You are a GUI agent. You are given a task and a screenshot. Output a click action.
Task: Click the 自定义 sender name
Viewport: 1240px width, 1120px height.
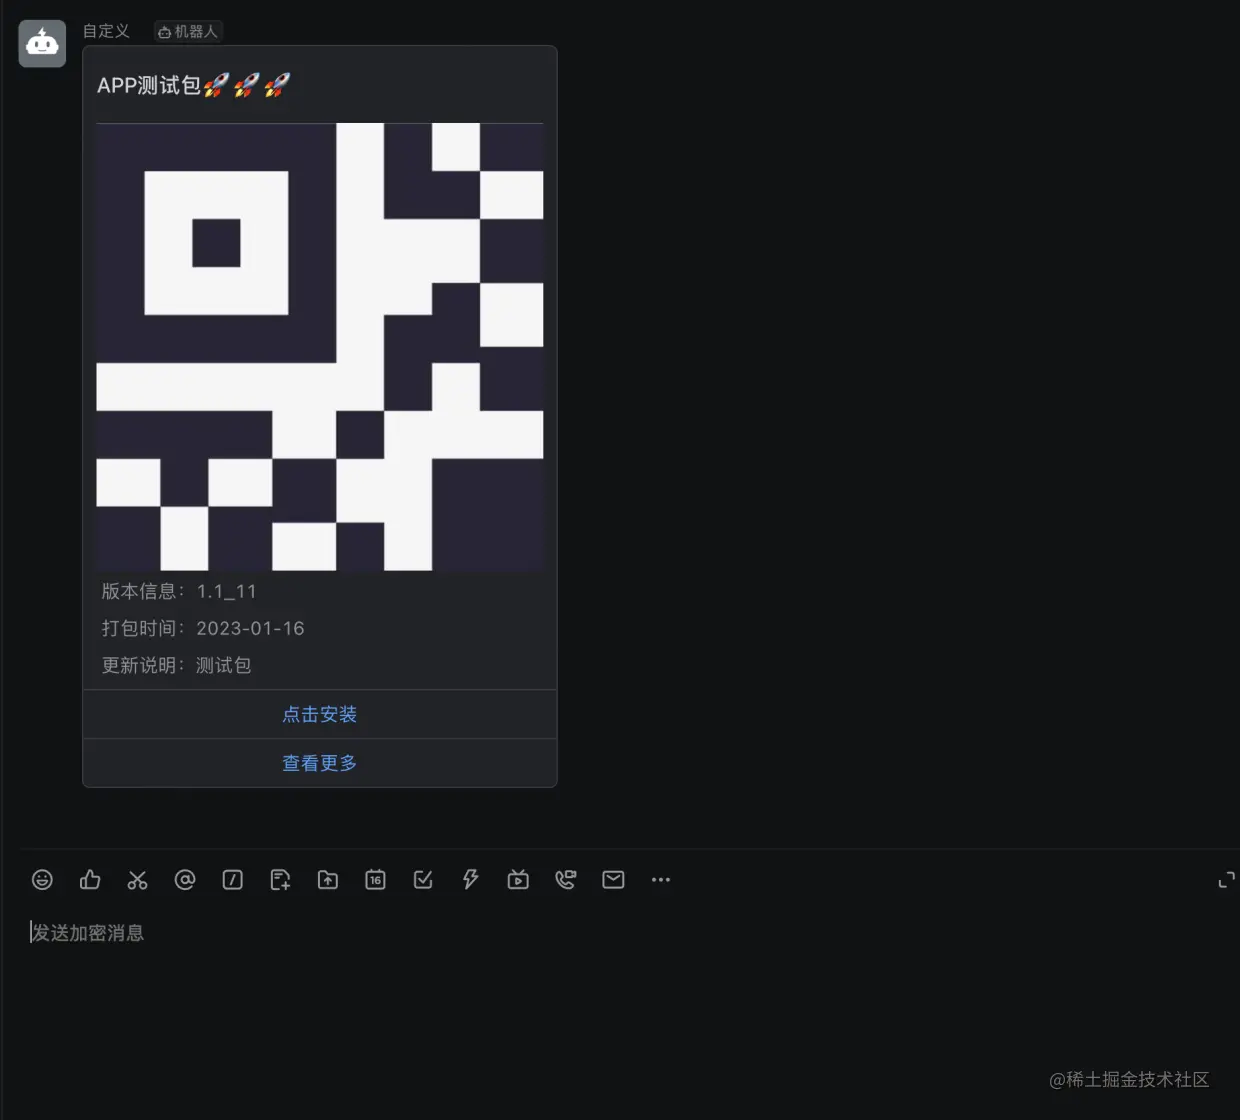point(106,31)
